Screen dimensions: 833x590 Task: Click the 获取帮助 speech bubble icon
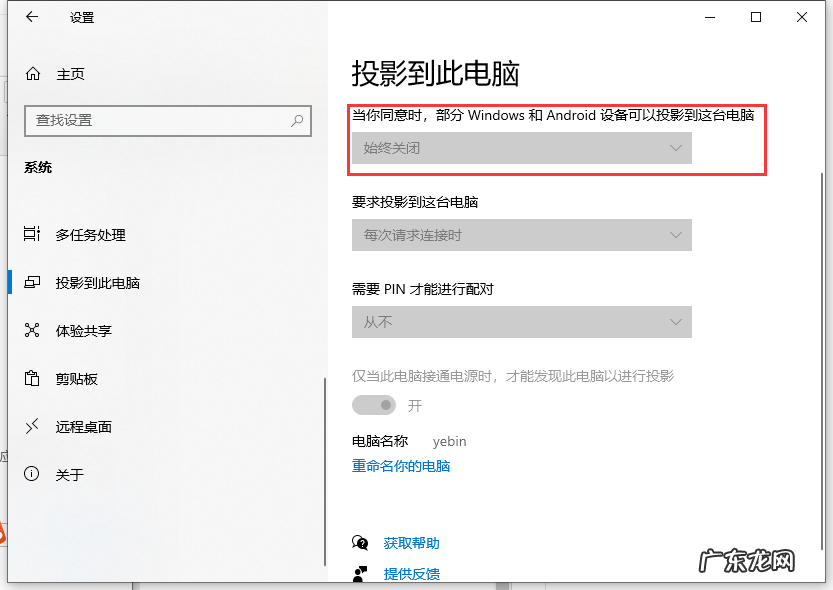(x=361, y=544)
